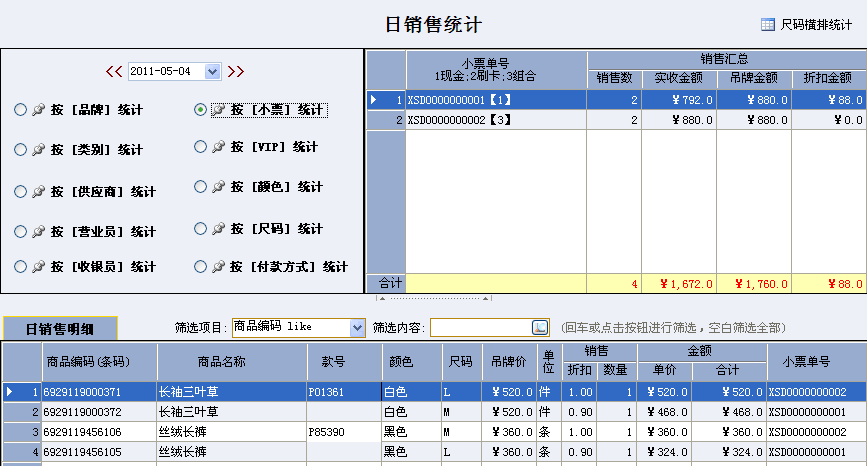This screenshot has width=867, height=466.
Task: Click the 筛选内容 input field
Action: click(x=480, y=328)
